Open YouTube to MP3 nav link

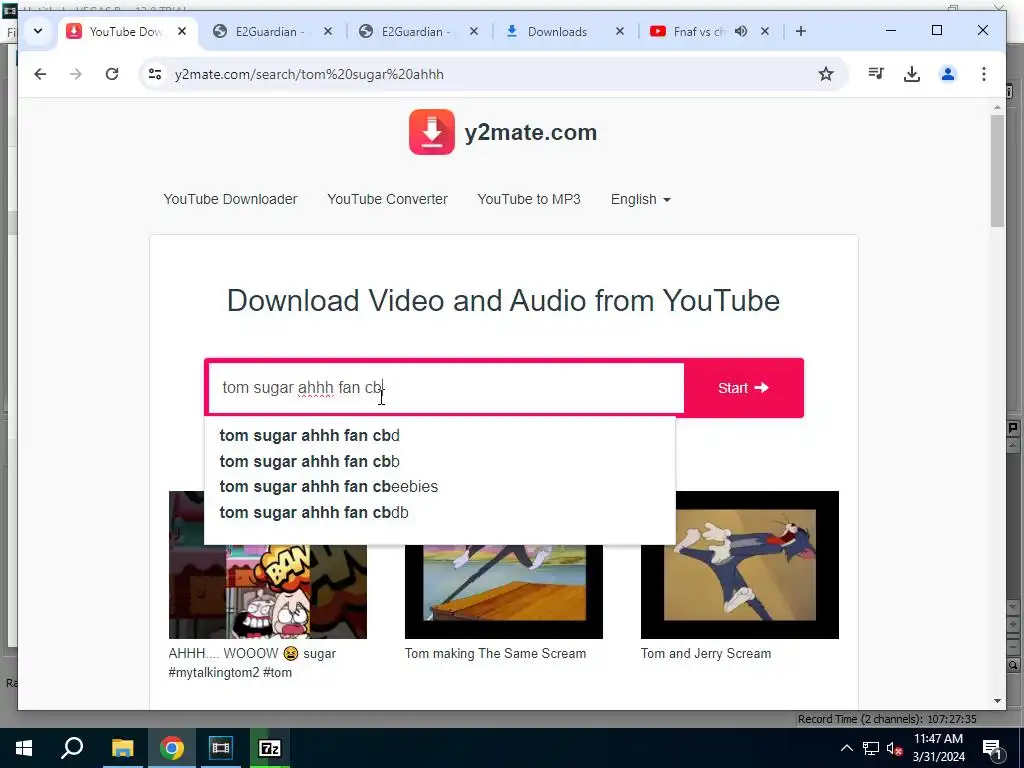[x=529, y=199]
